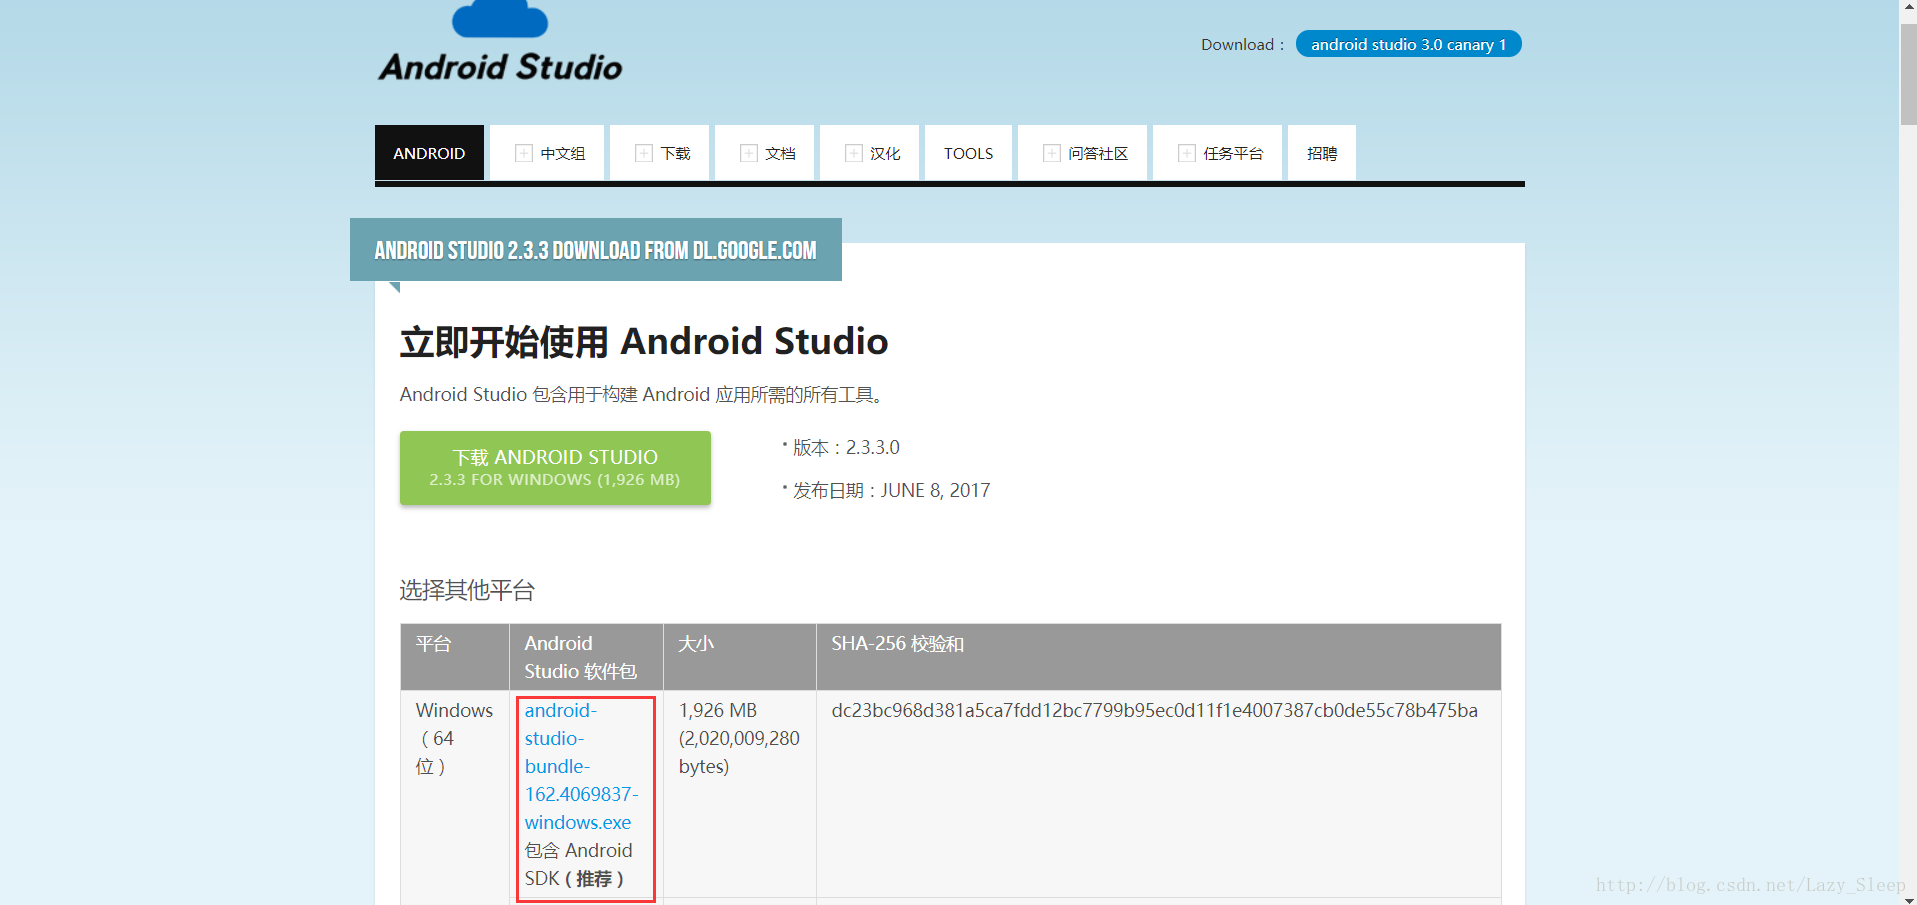Click the green 下载 ANDROID STUDIO button

tap(555, 468)
